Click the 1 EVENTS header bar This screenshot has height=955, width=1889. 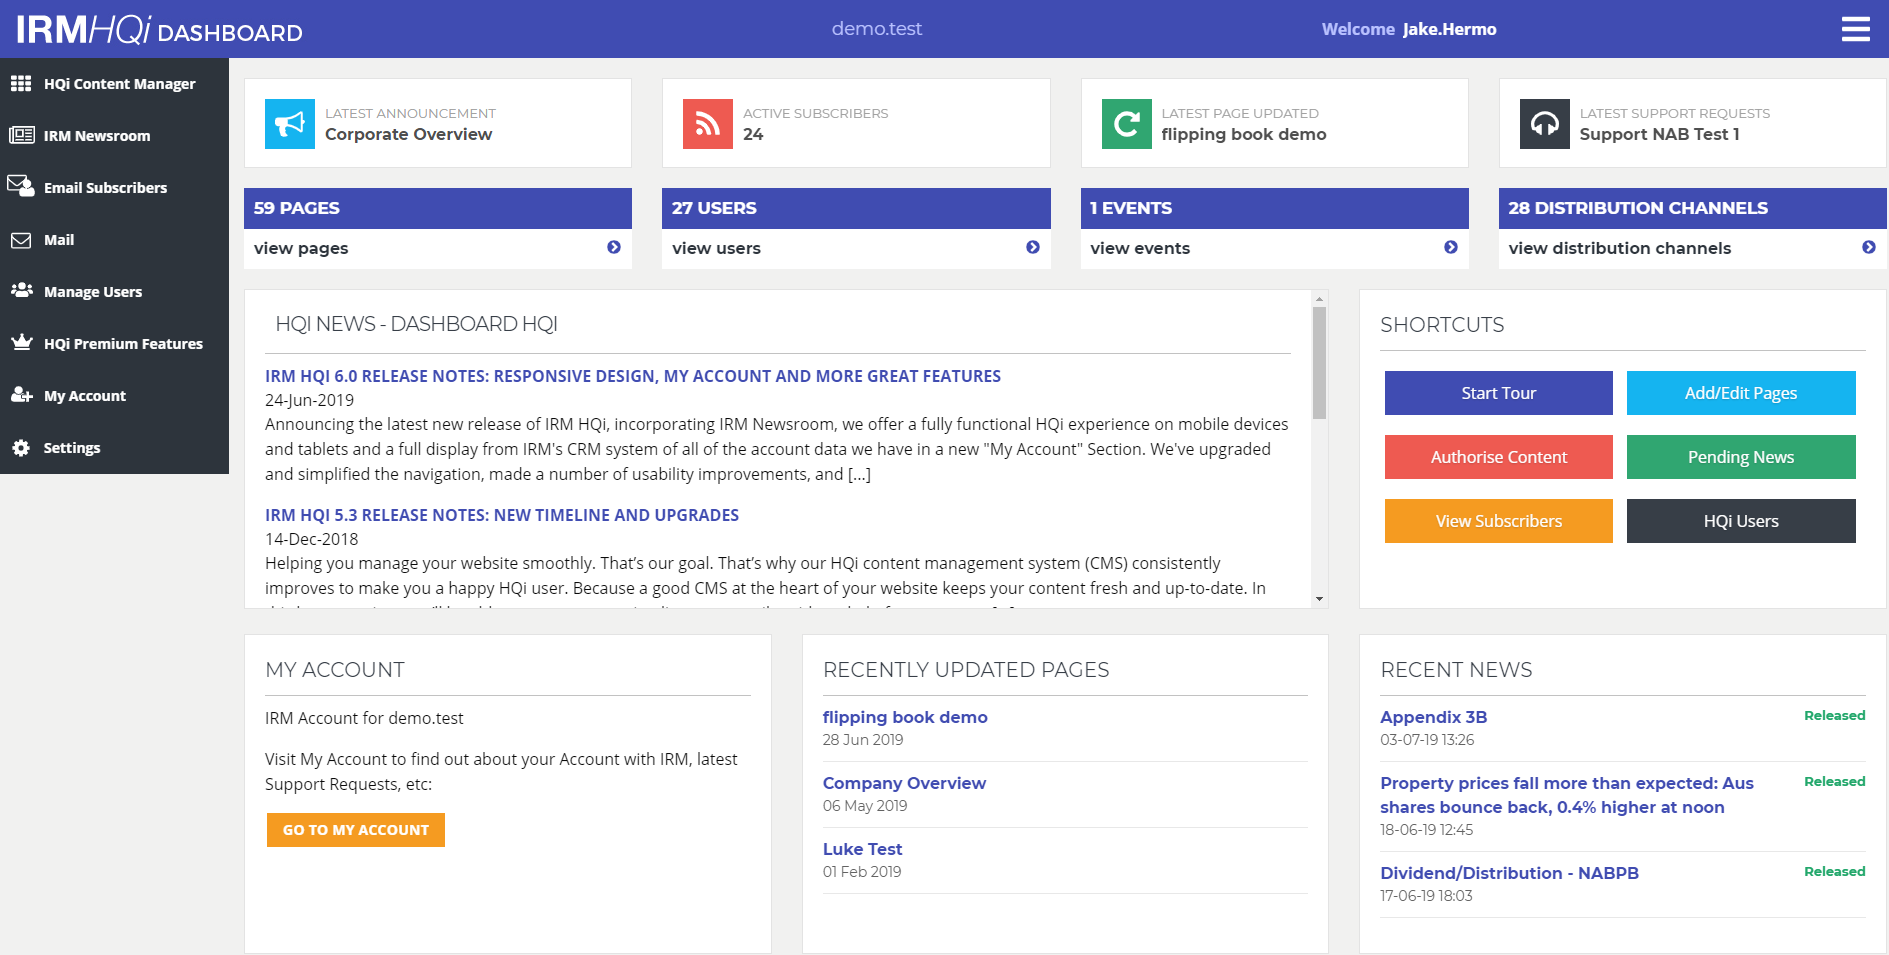[1274, 208]
